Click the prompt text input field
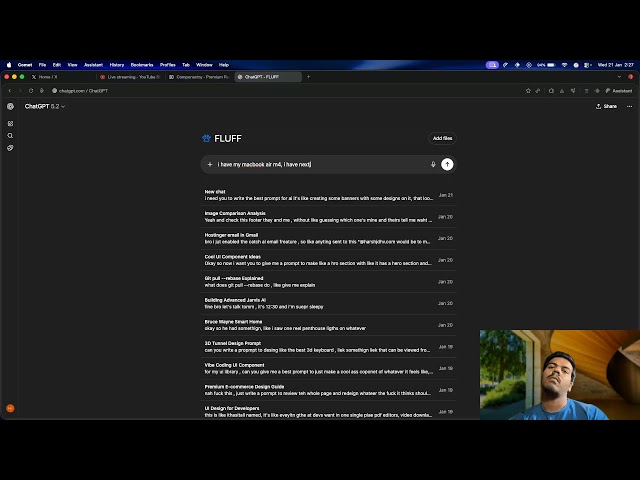Screen dimensions: 640x480 320,164
